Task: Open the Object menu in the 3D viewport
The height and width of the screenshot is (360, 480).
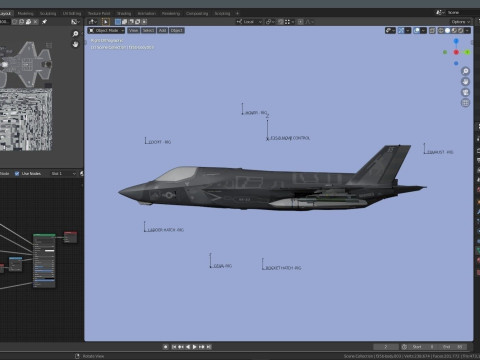Action: [x=177, y=30]
